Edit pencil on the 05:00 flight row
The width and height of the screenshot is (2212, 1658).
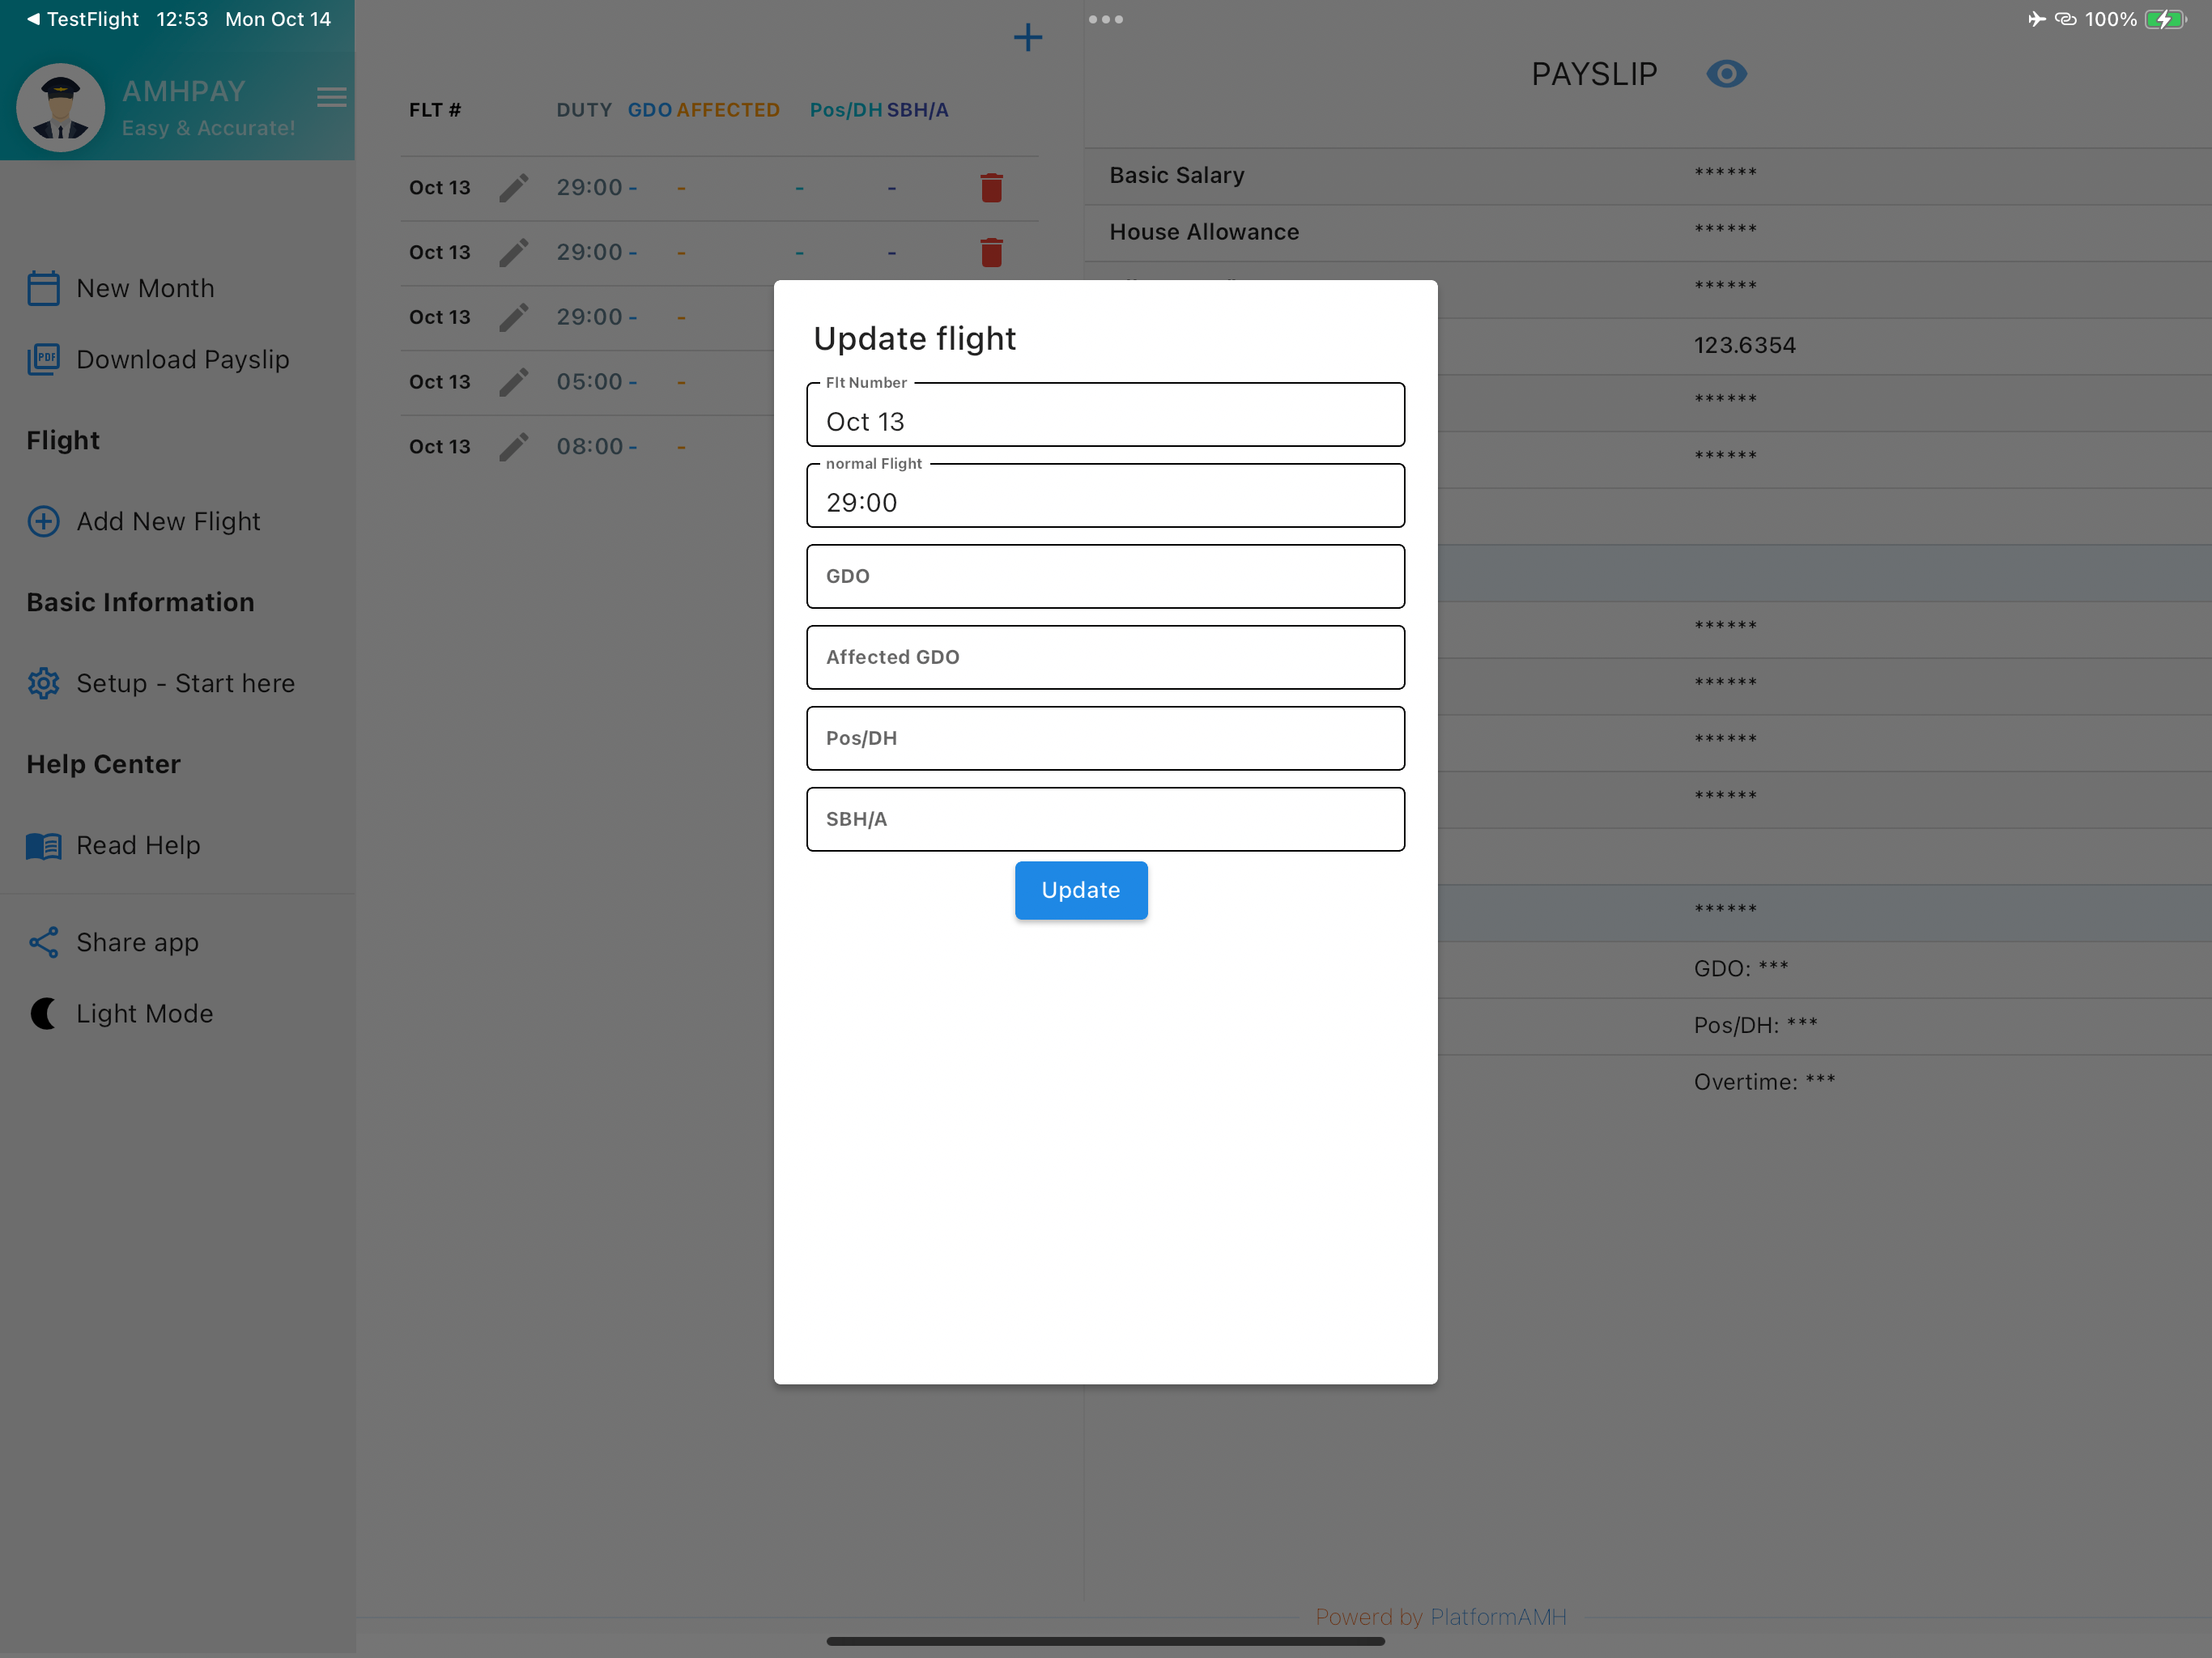(513, 382)
